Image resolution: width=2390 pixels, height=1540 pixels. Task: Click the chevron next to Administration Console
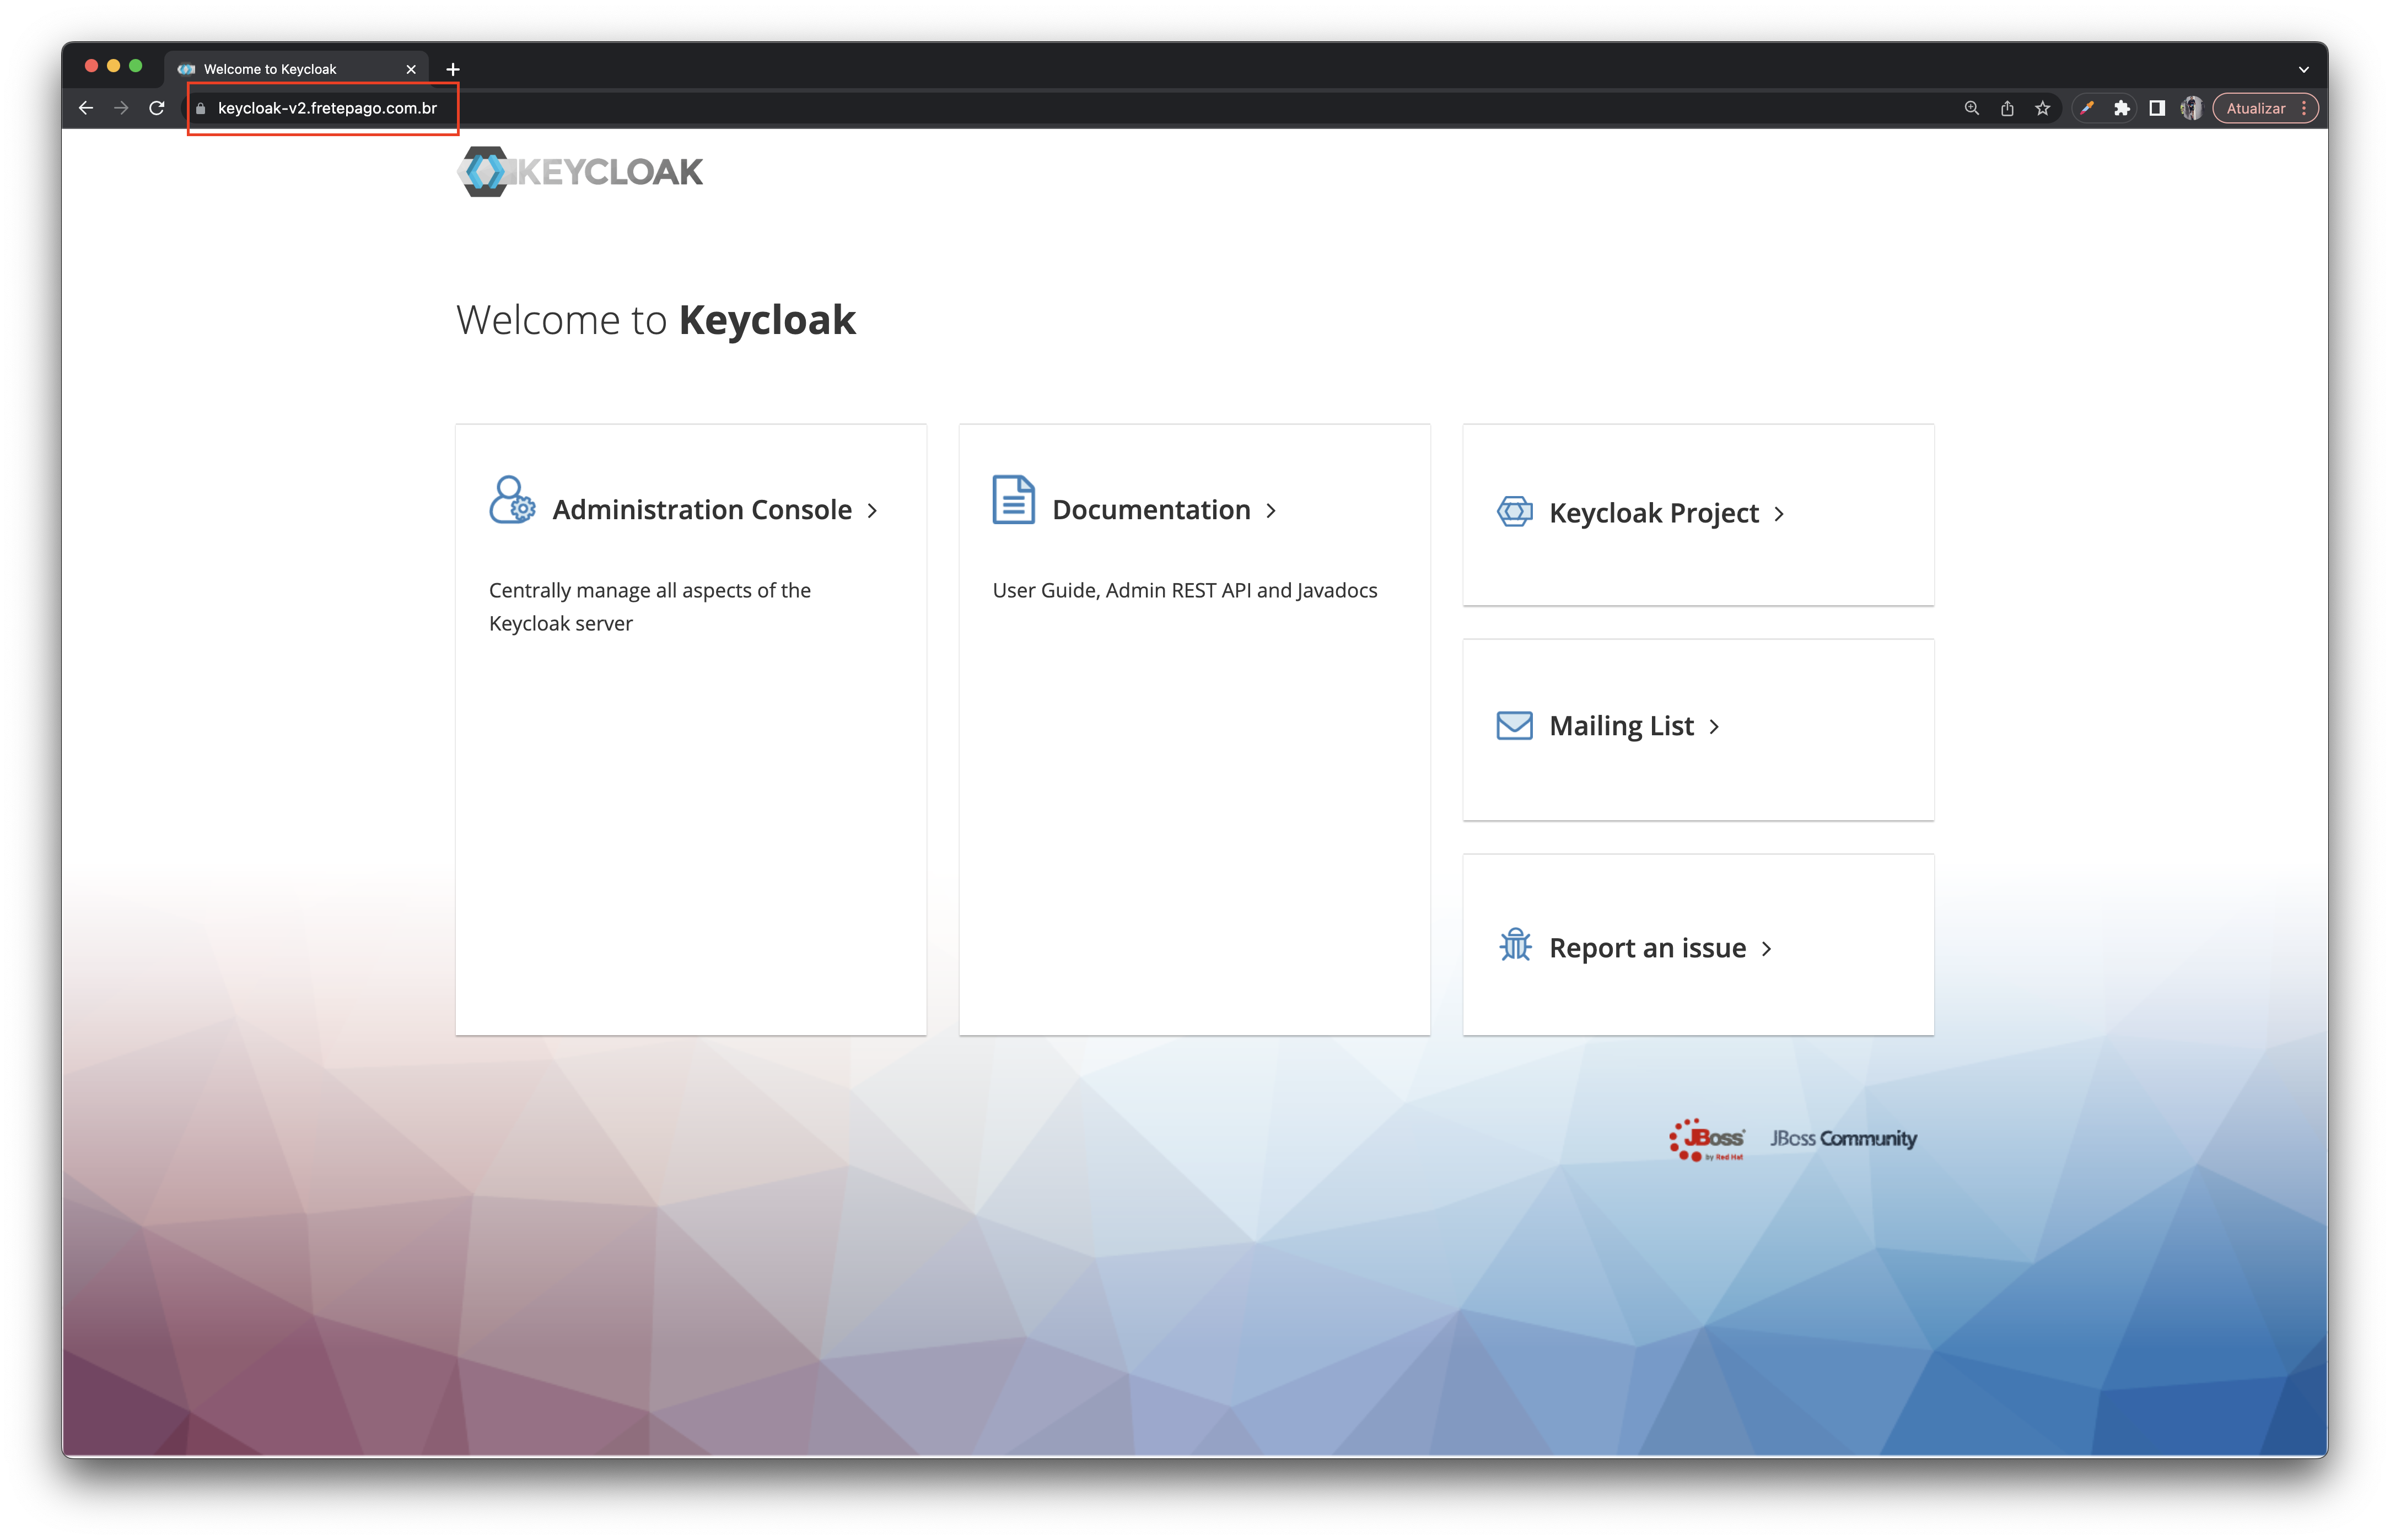pyautogui.click(x=872, y=511)
